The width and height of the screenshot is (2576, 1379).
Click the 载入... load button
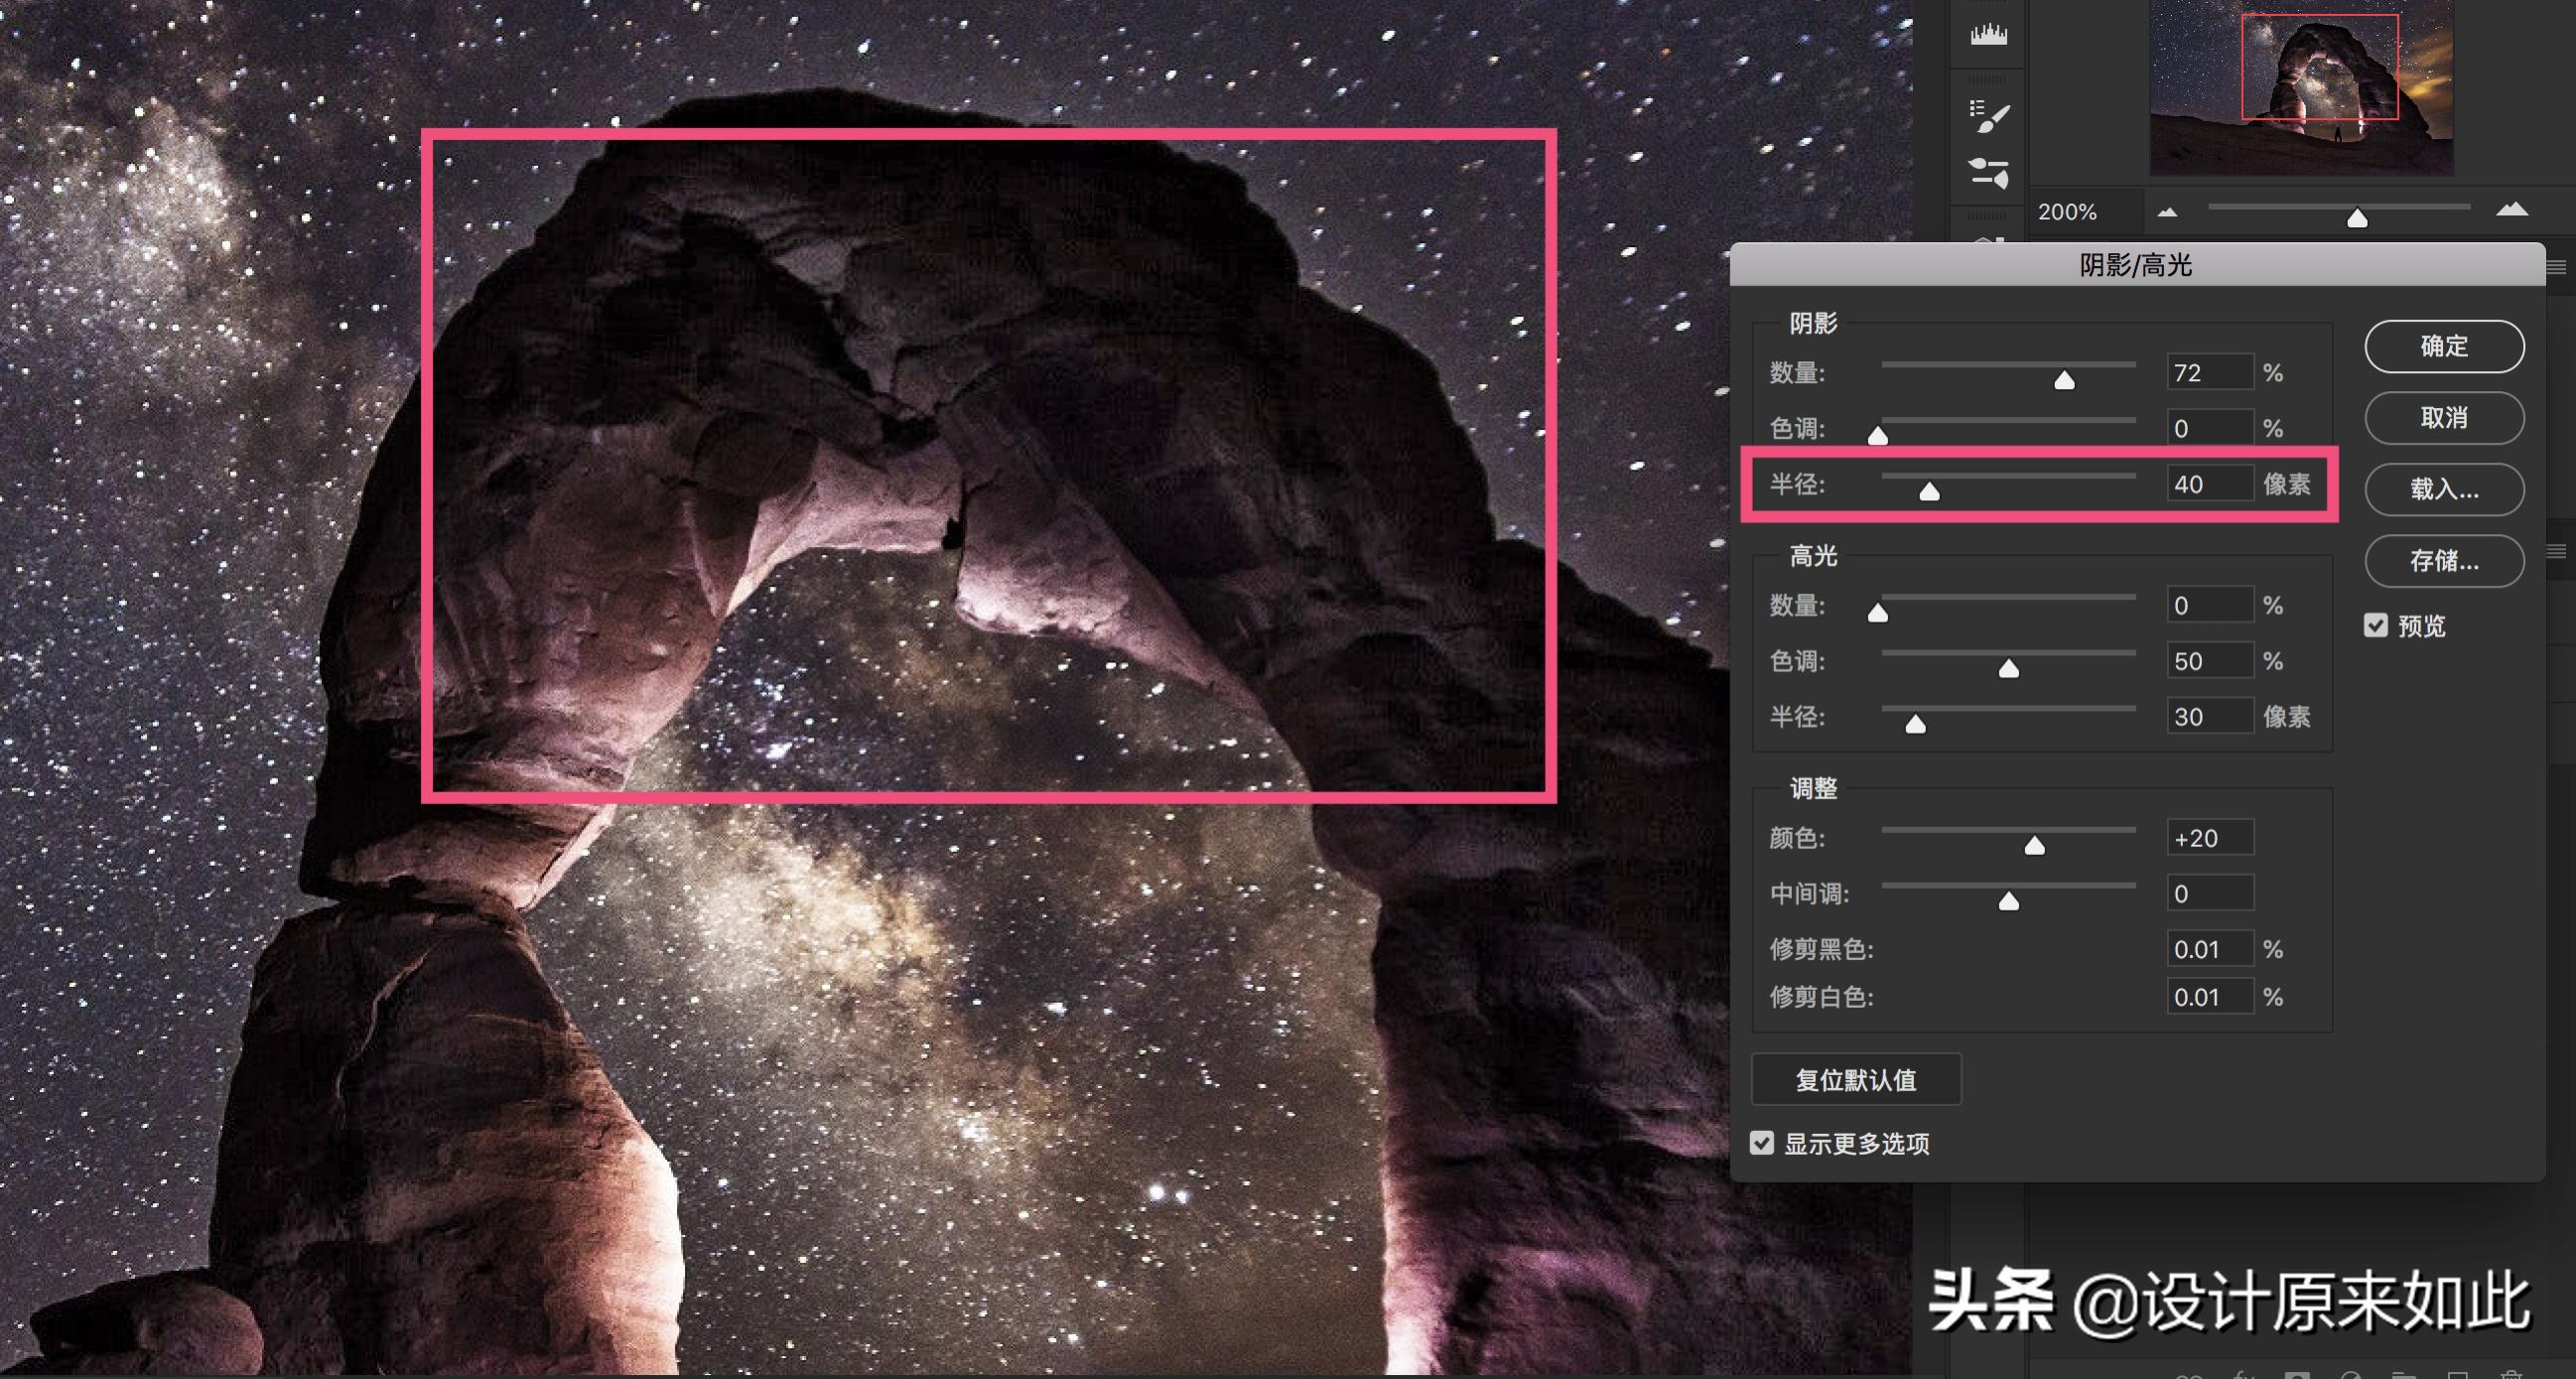2443,489
